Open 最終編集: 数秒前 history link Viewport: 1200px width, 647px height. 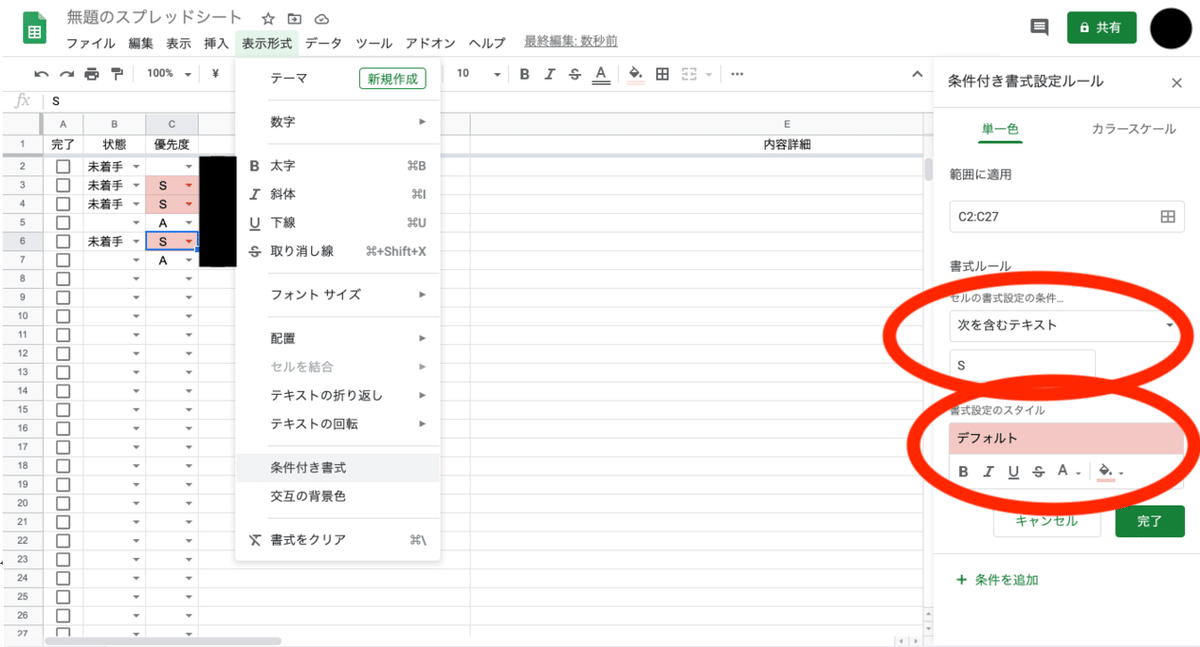pos(571,43)
